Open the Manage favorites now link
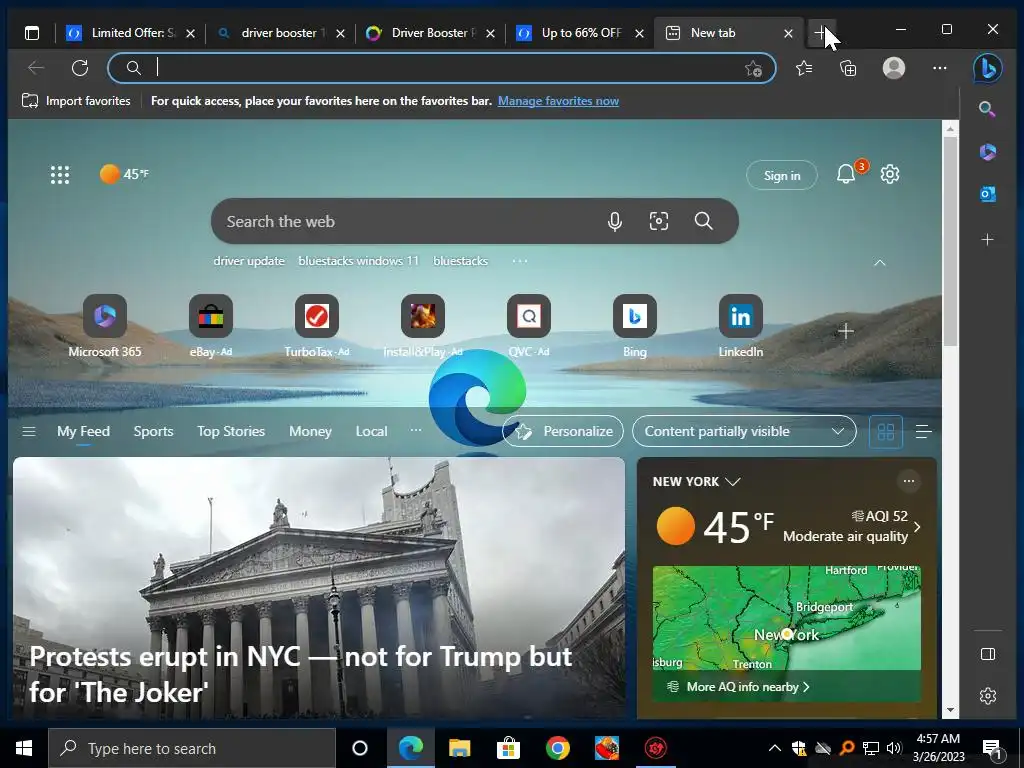The image size is (1024, 768). (x=558, y=101)
